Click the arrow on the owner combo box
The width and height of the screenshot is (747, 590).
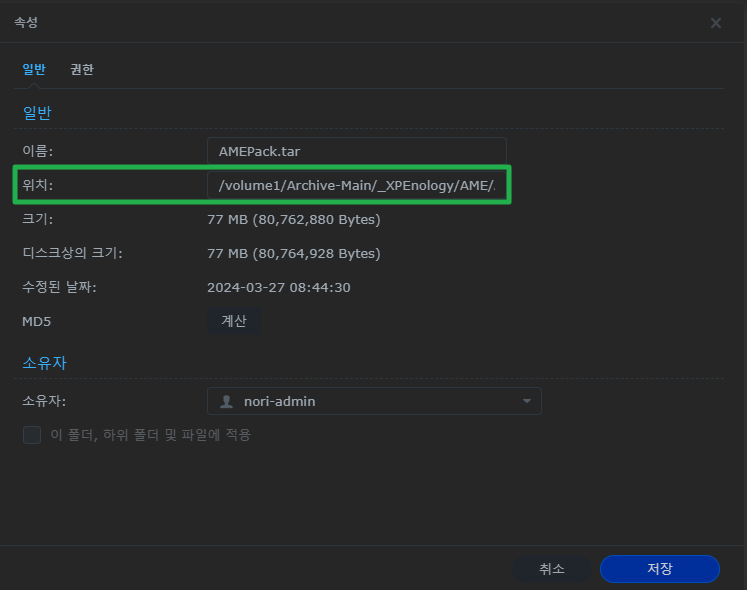(527, 401)
